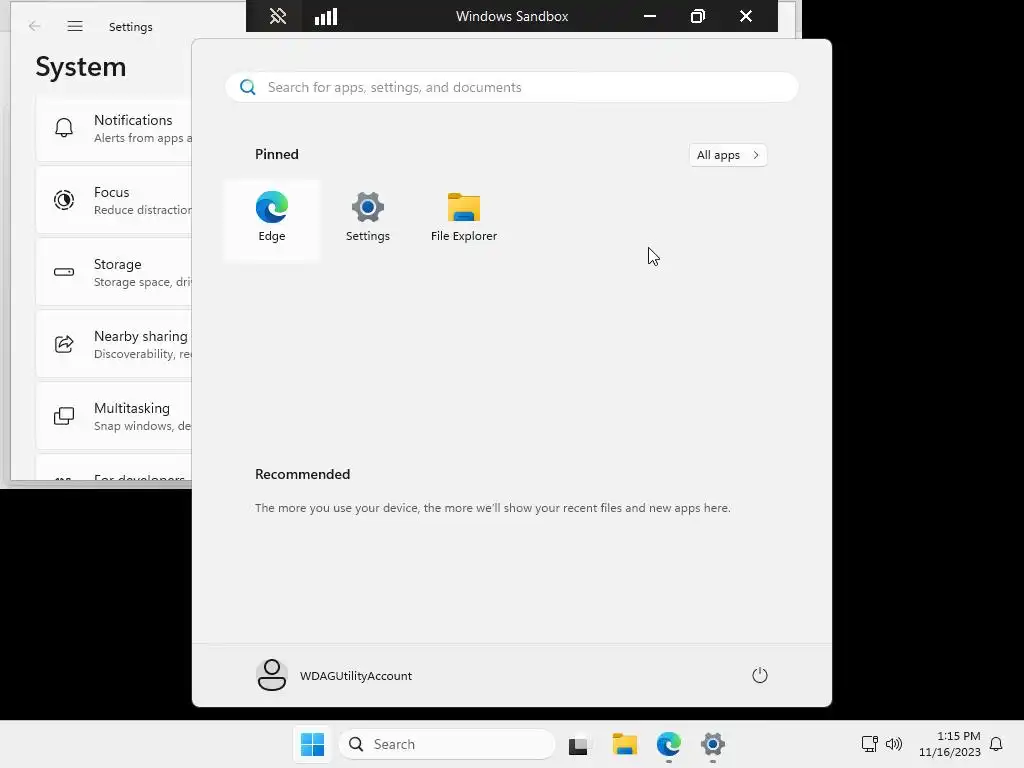This screenshot has width=1024, height=768.
Task: Click the "Pinned" heading
Action: pyautogui.click(x=277, y=154)
